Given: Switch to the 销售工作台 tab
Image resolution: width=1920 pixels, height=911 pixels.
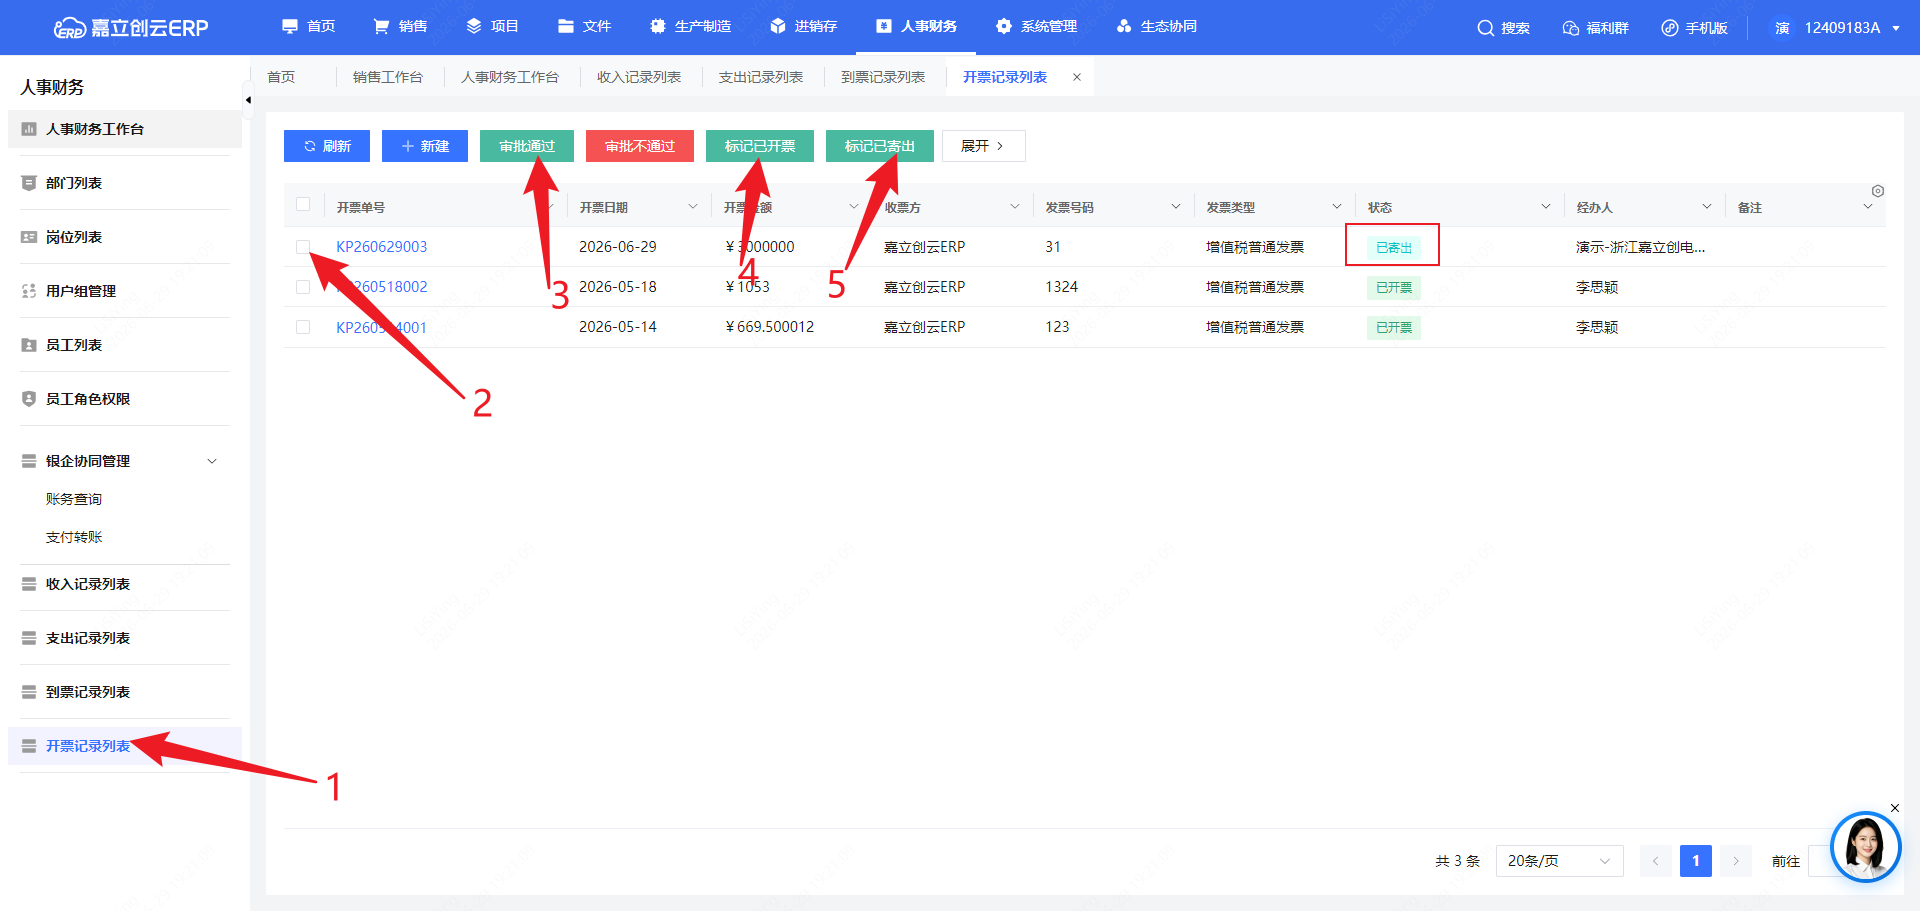Looking at the screenshot, I should [x=387, y=77].
